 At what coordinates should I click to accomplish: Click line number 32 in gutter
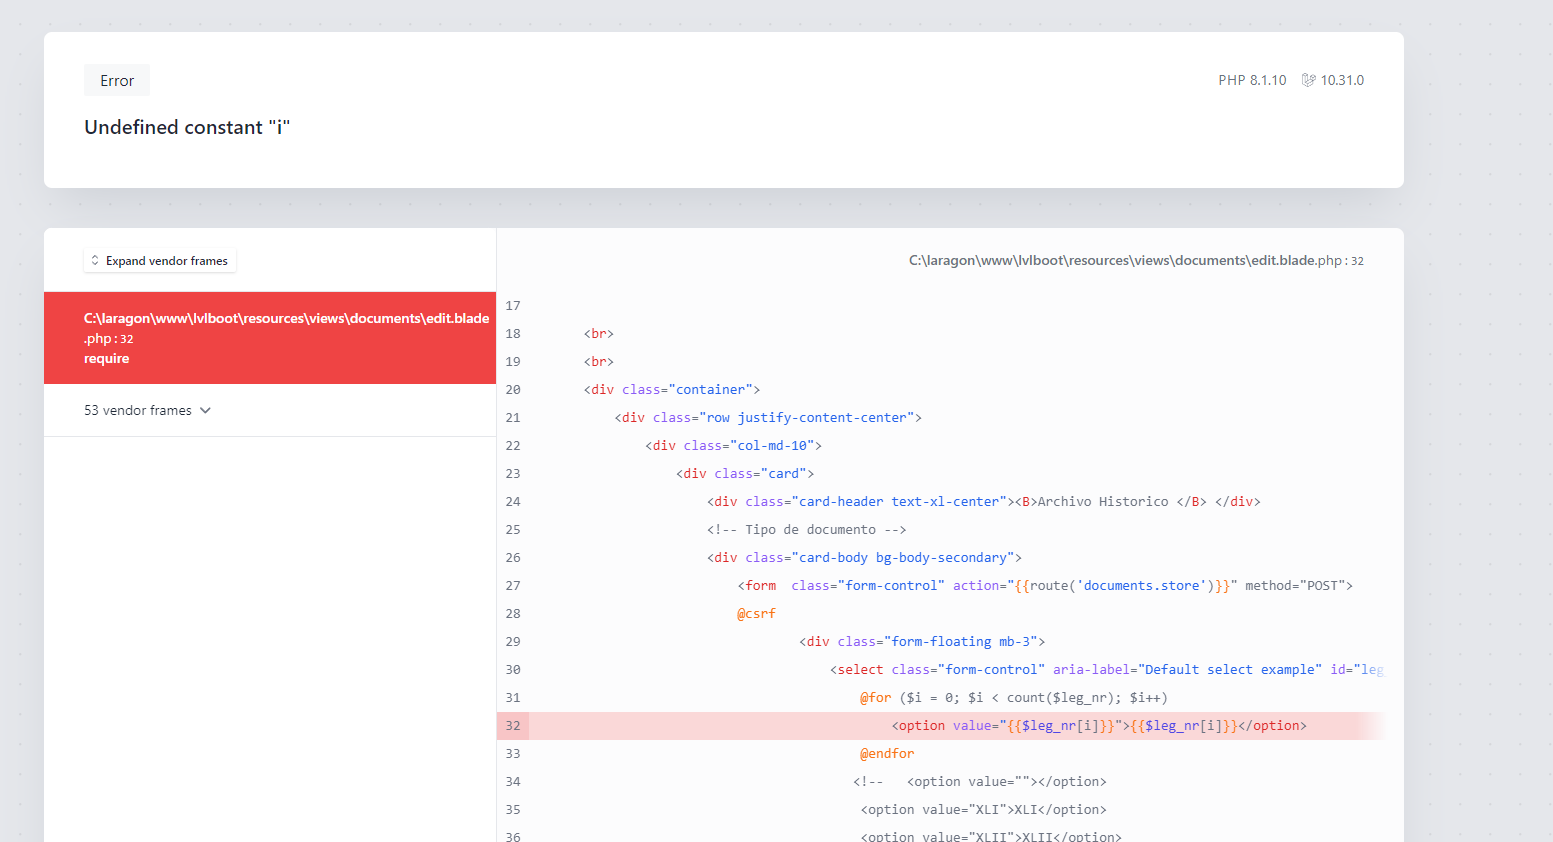[x=513, y=726]
